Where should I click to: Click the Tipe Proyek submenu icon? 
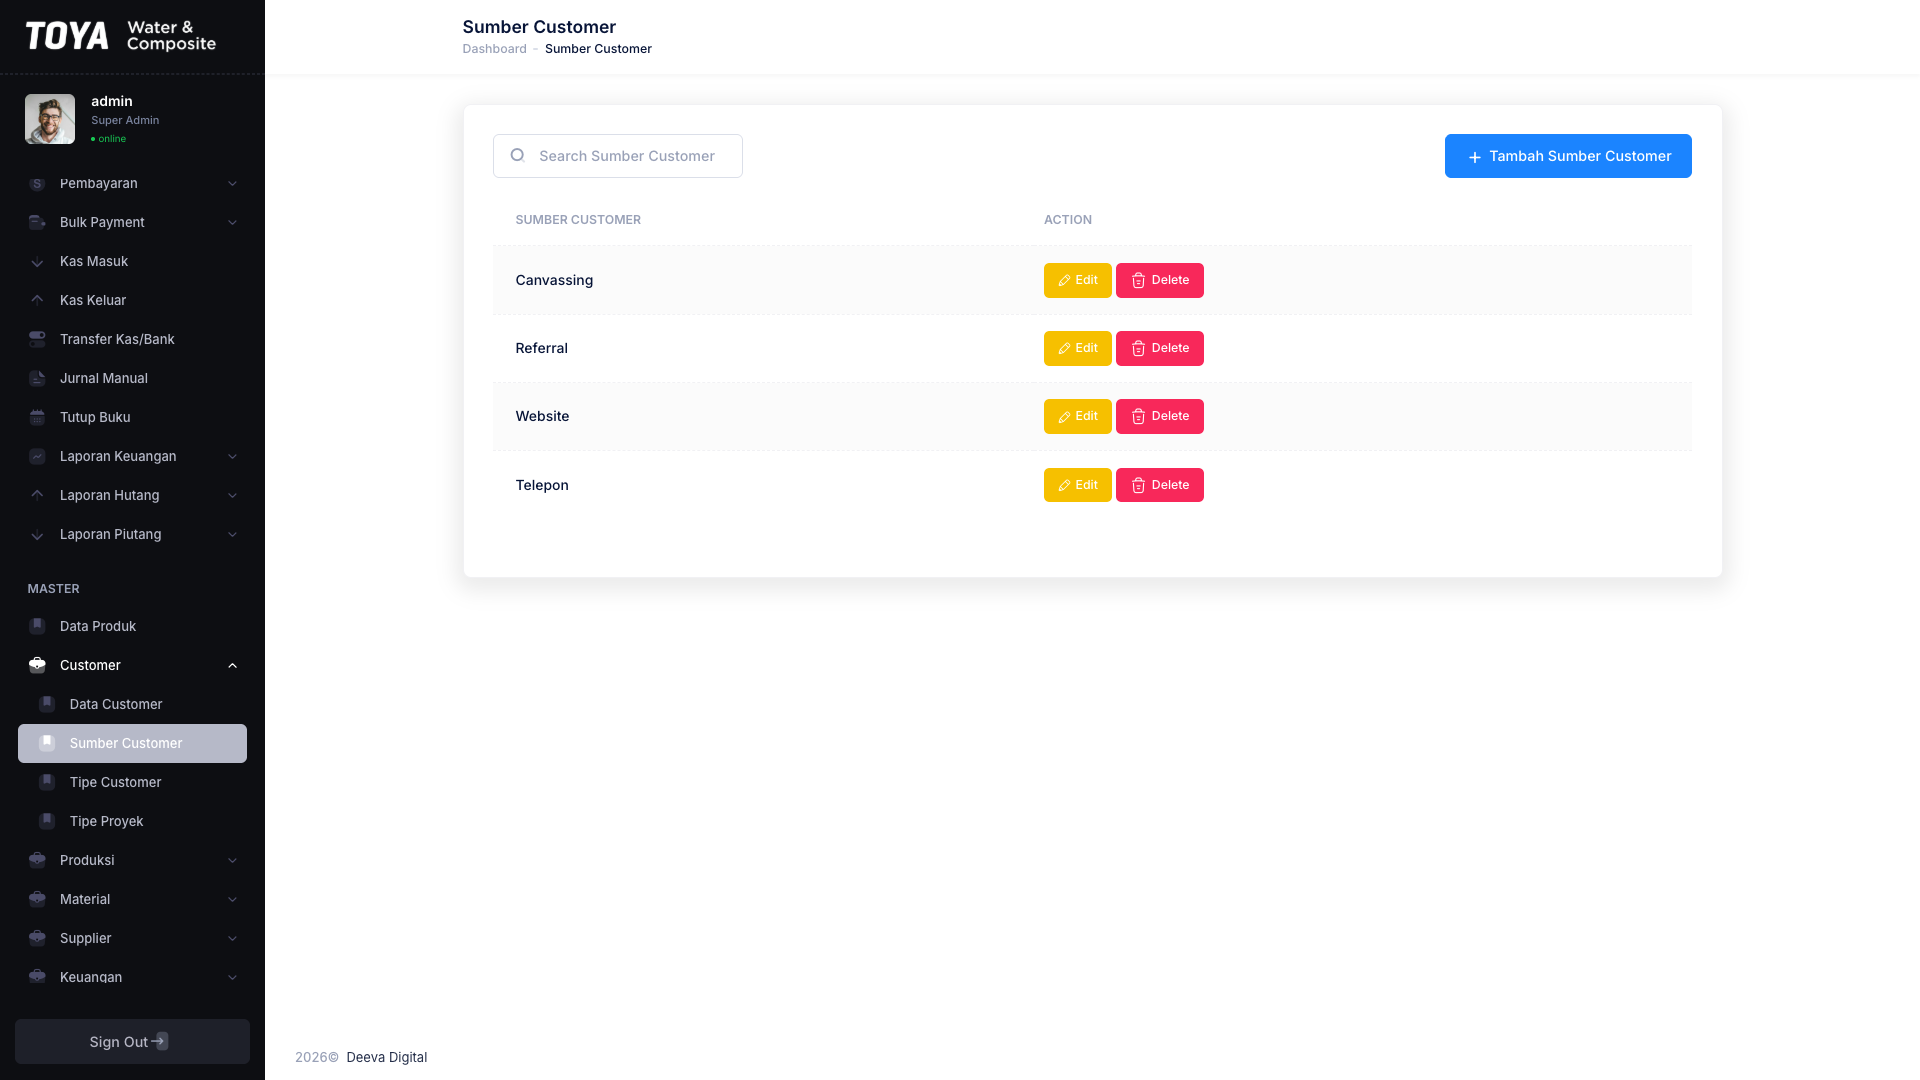[x=47, y=821]
